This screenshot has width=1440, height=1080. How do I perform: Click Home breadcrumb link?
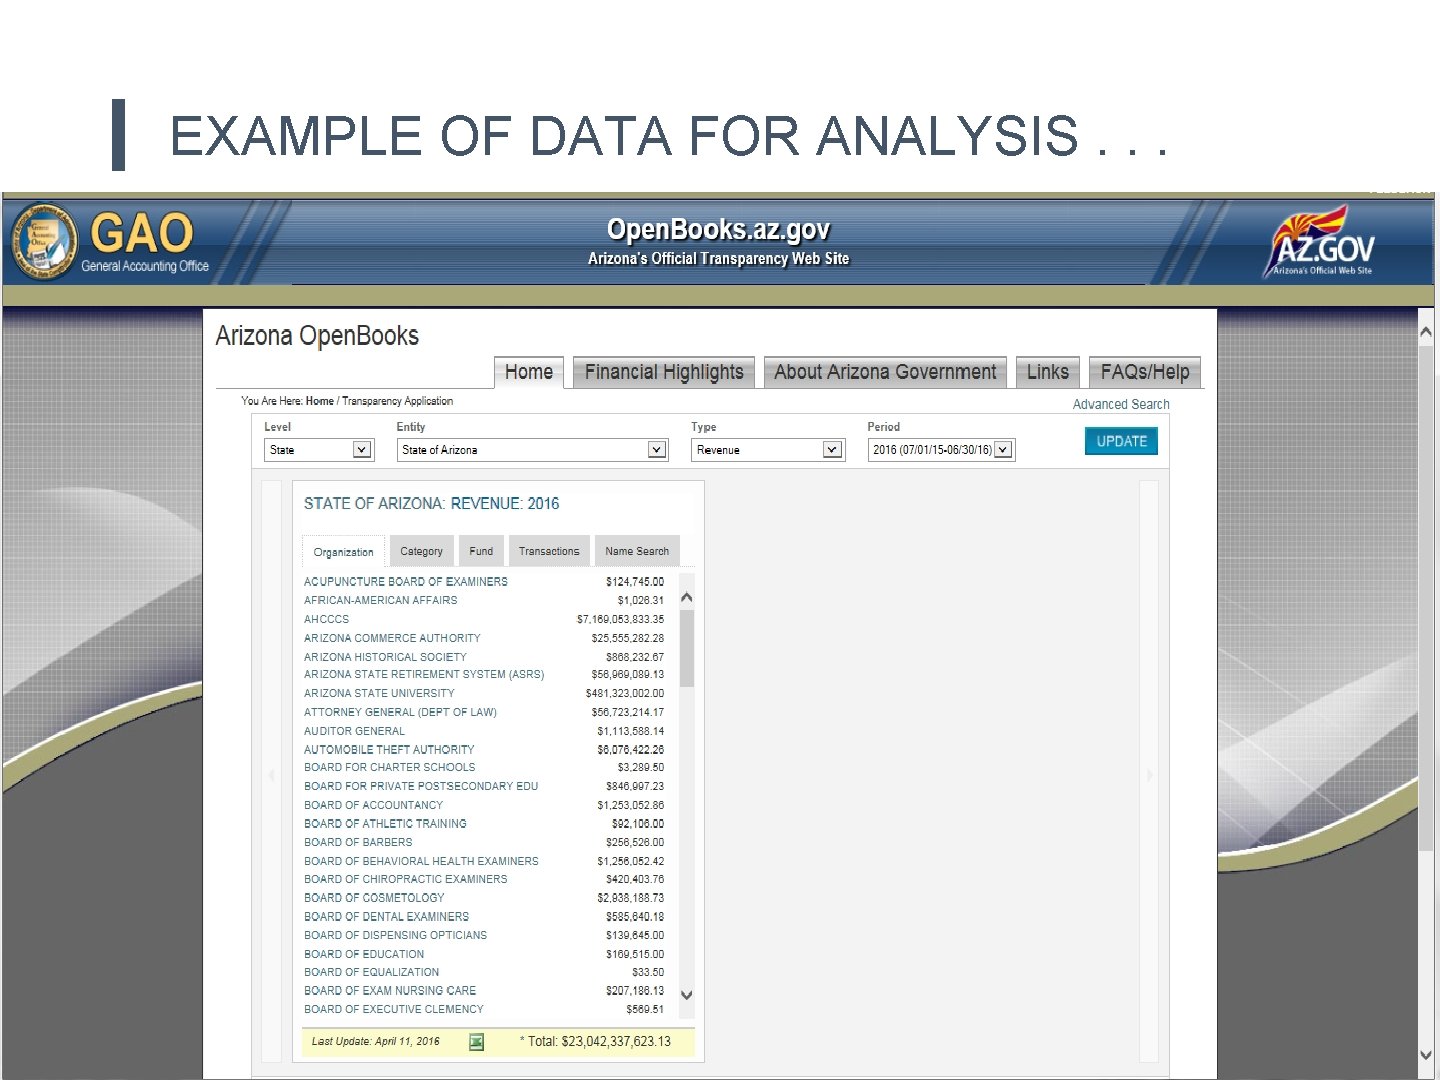pos(320,401)
